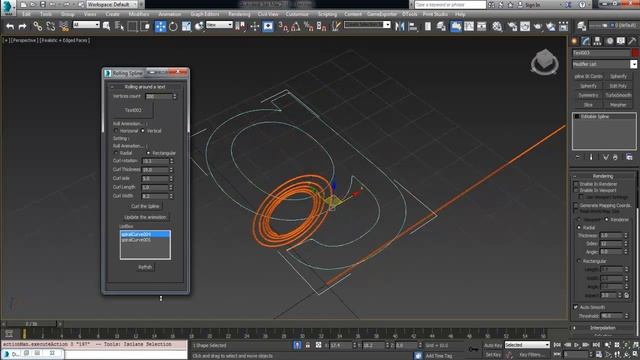Screen dimensions: 640x360
Task: Toggle Window/Crossing selection mode
Action: 145,27
